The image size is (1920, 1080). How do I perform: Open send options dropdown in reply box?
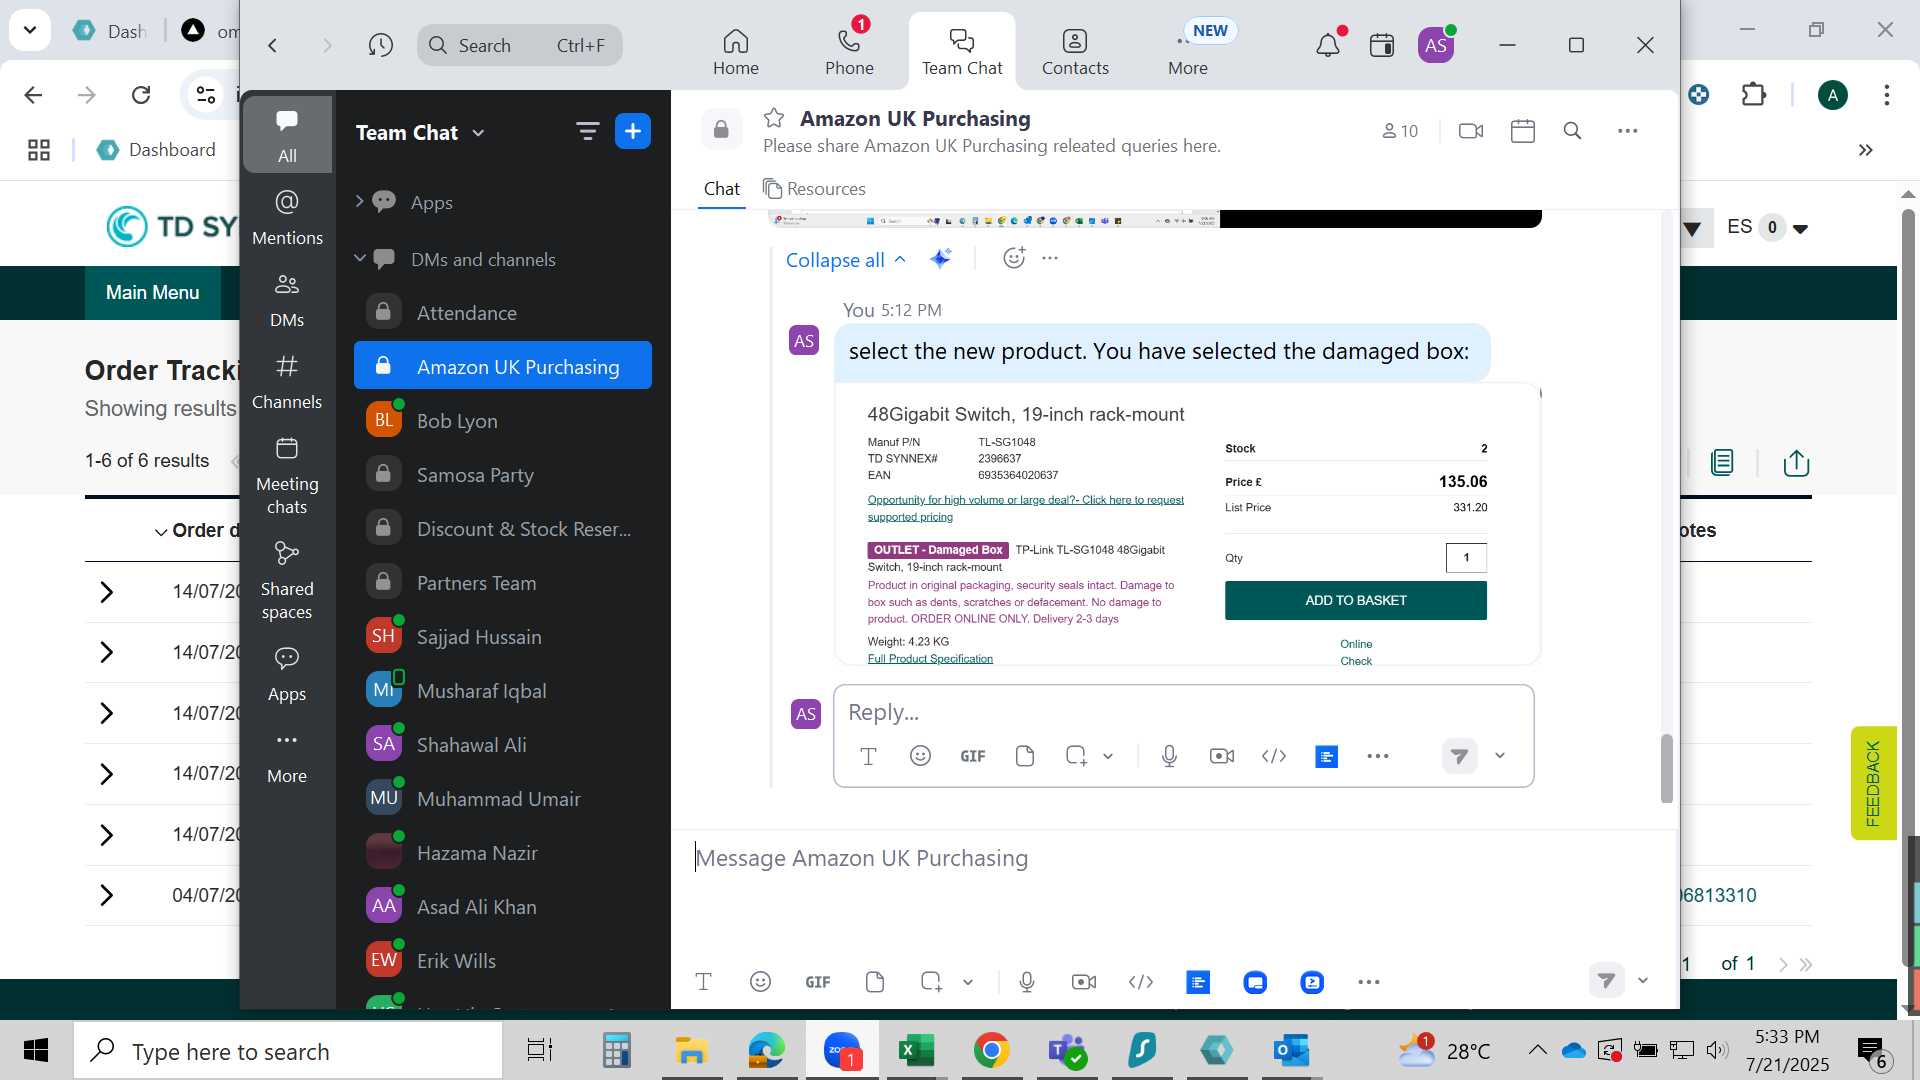coord(1500,756)
